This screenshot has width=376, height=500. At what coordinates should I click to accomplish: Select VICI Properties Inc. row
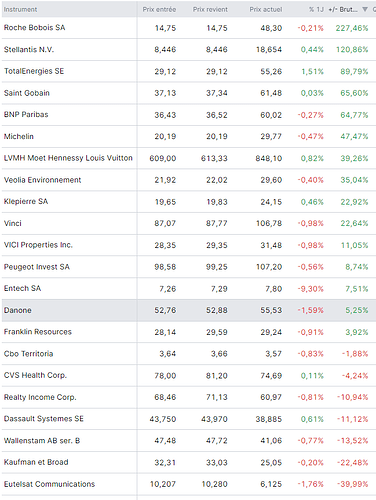[189, 245]
